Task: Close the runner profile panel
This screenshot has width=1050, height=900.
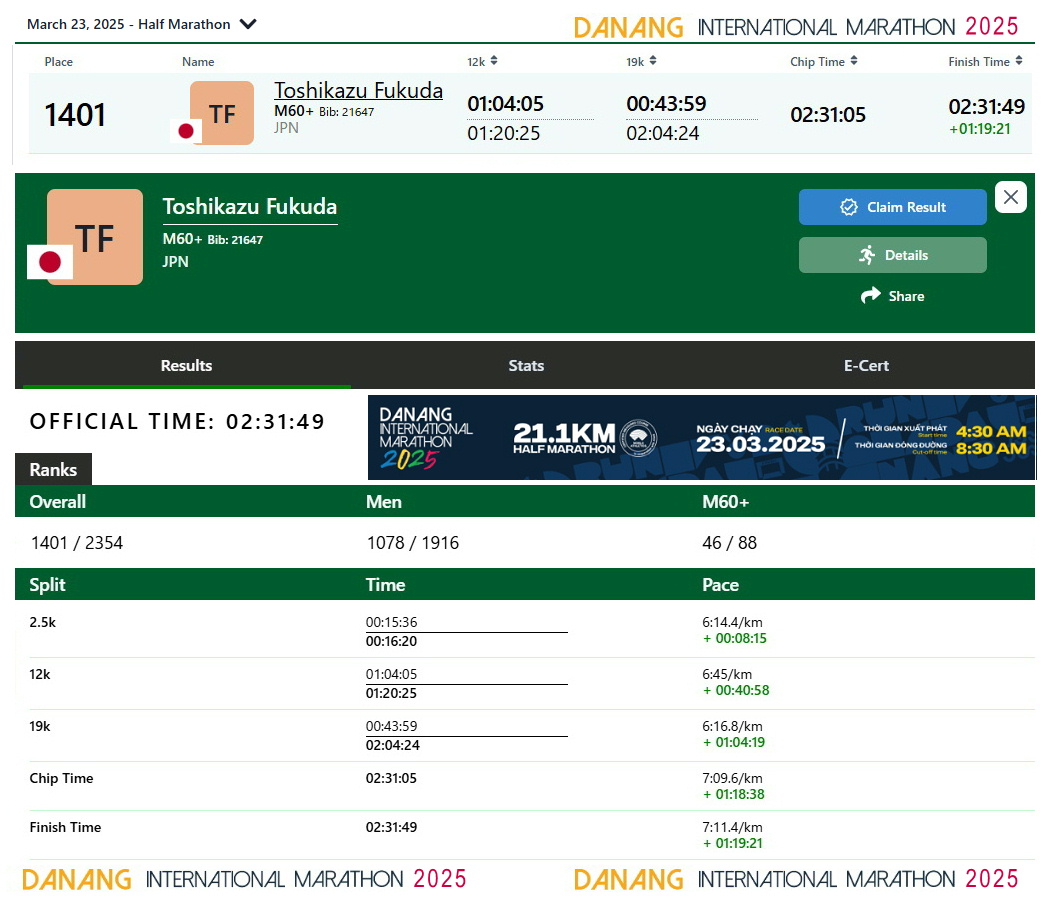Action: pos(1010,197)
